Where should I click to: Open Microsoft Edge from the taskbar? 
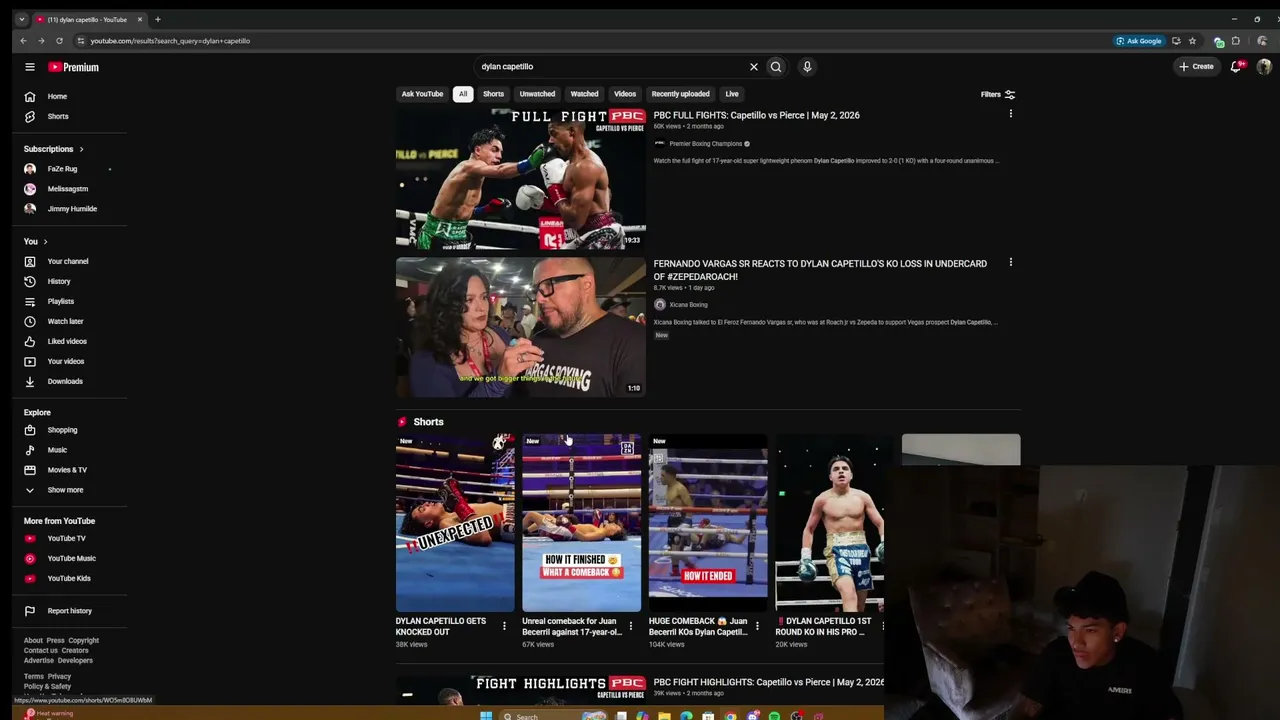click(x=686, y=715)
